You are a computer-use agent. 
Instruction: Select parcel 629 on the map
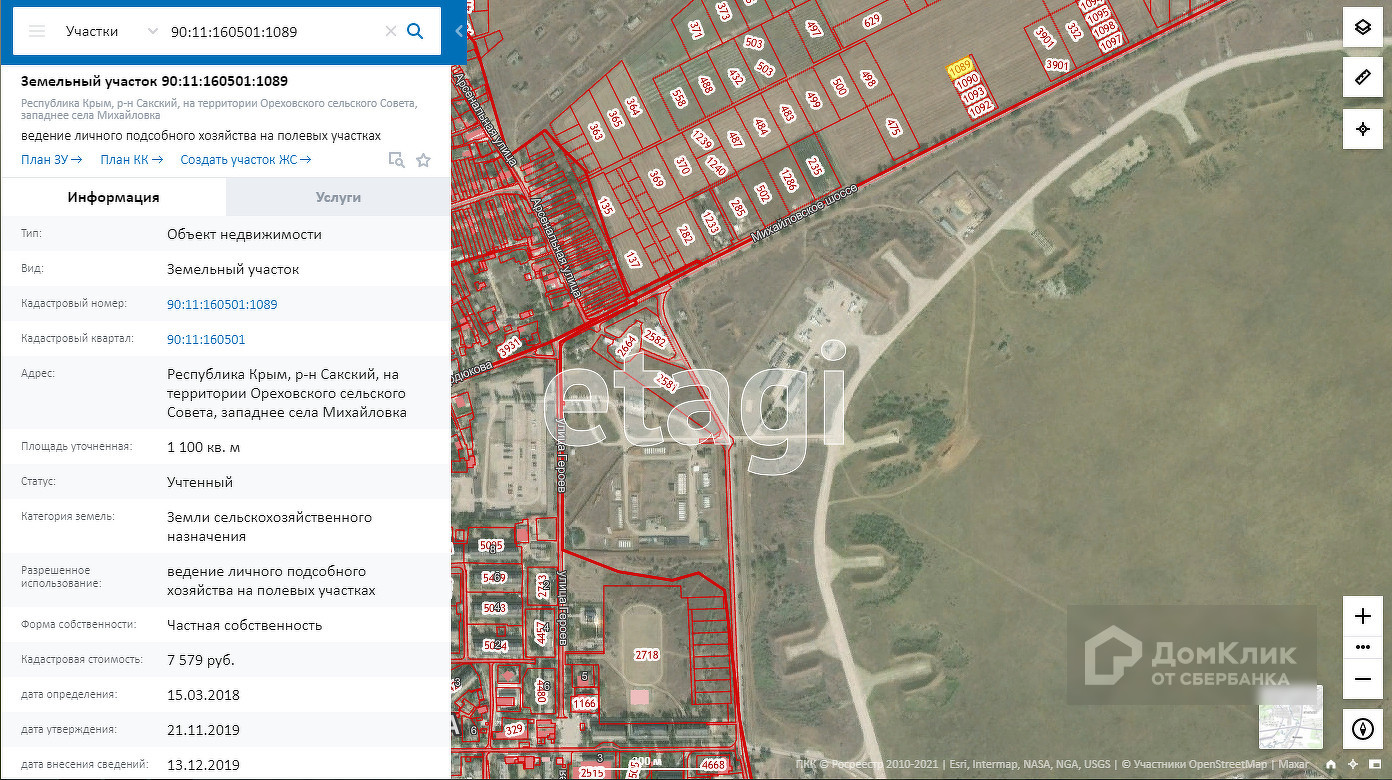coord(872,21)
